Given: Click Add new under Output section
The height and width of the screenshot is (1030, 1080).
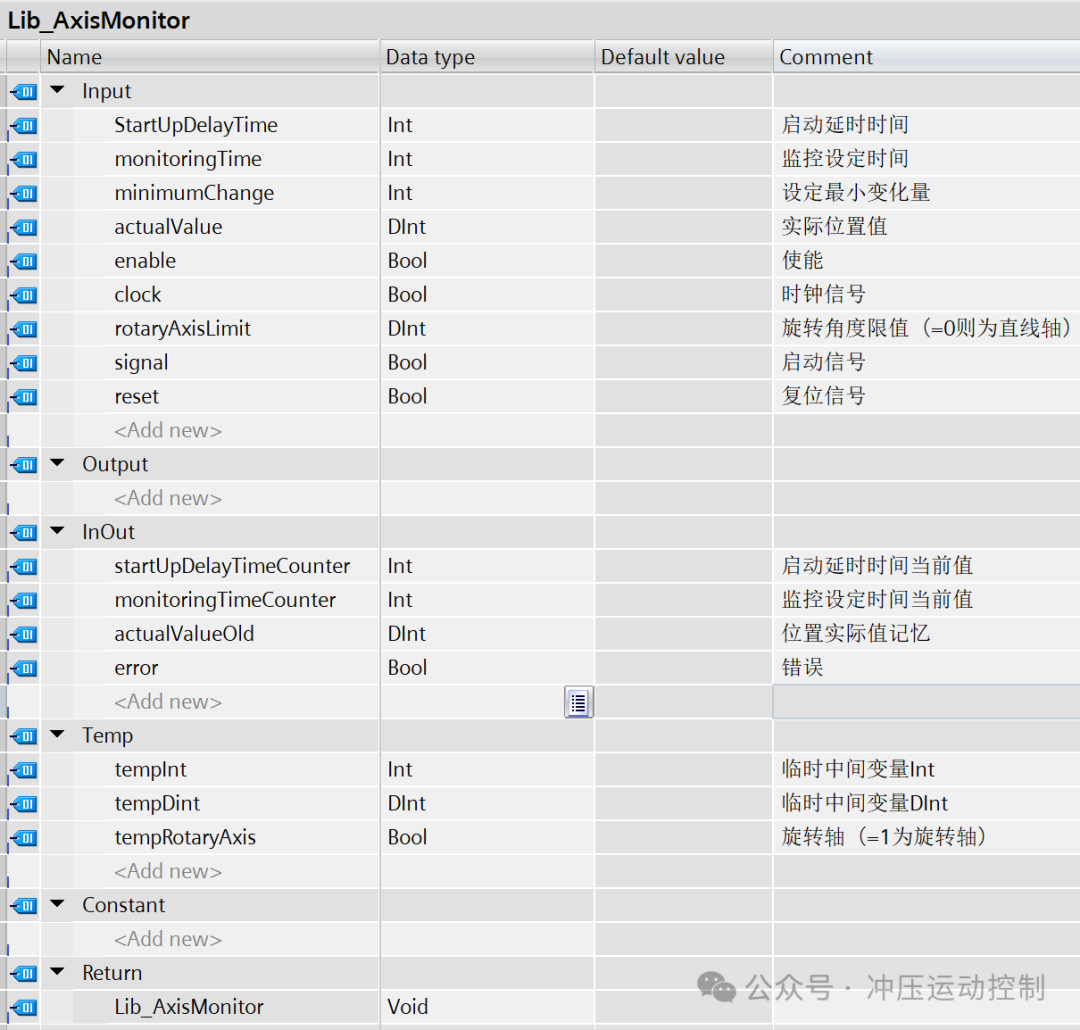Looking at the screenshot, I should 168,498.
